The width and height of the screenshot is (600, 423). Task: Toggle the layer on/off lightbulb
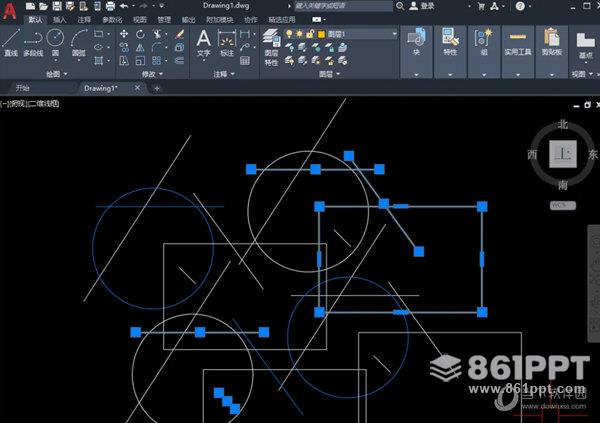point(289,34)
